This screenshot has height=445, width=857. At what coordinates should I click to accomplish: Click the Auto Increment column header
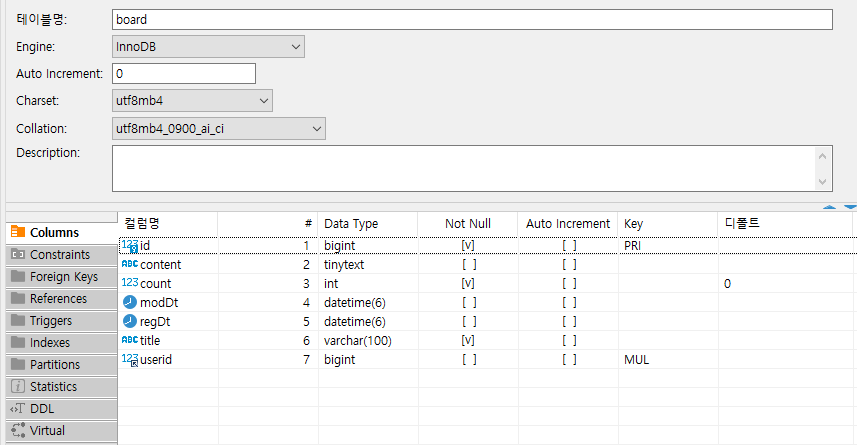click(568, 224)
